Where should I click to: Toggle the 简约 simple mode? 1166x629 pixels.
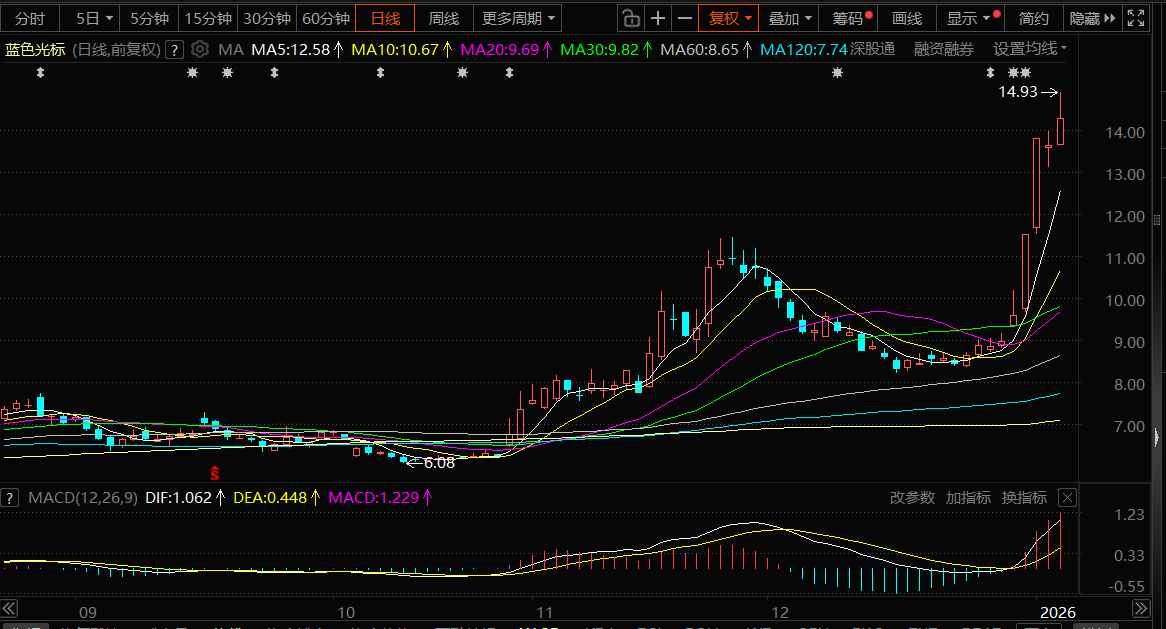(x=1033, y=18)
